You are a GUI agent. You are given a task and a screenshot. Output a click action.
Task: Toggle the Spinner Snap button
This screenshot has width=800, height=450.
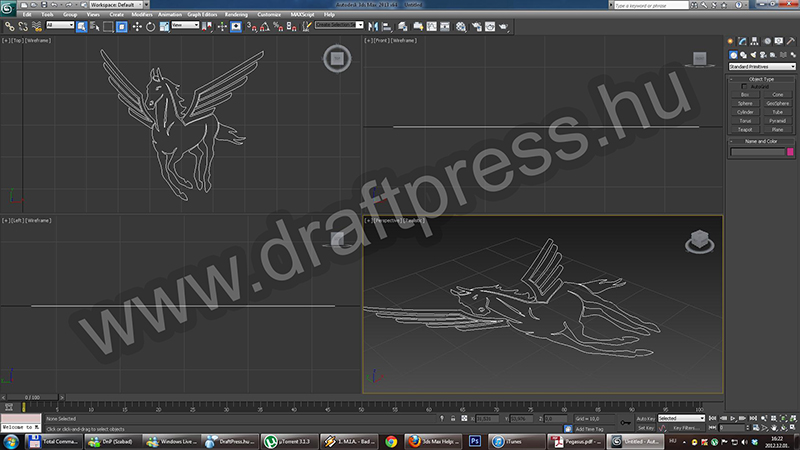[x=291, y=27]
